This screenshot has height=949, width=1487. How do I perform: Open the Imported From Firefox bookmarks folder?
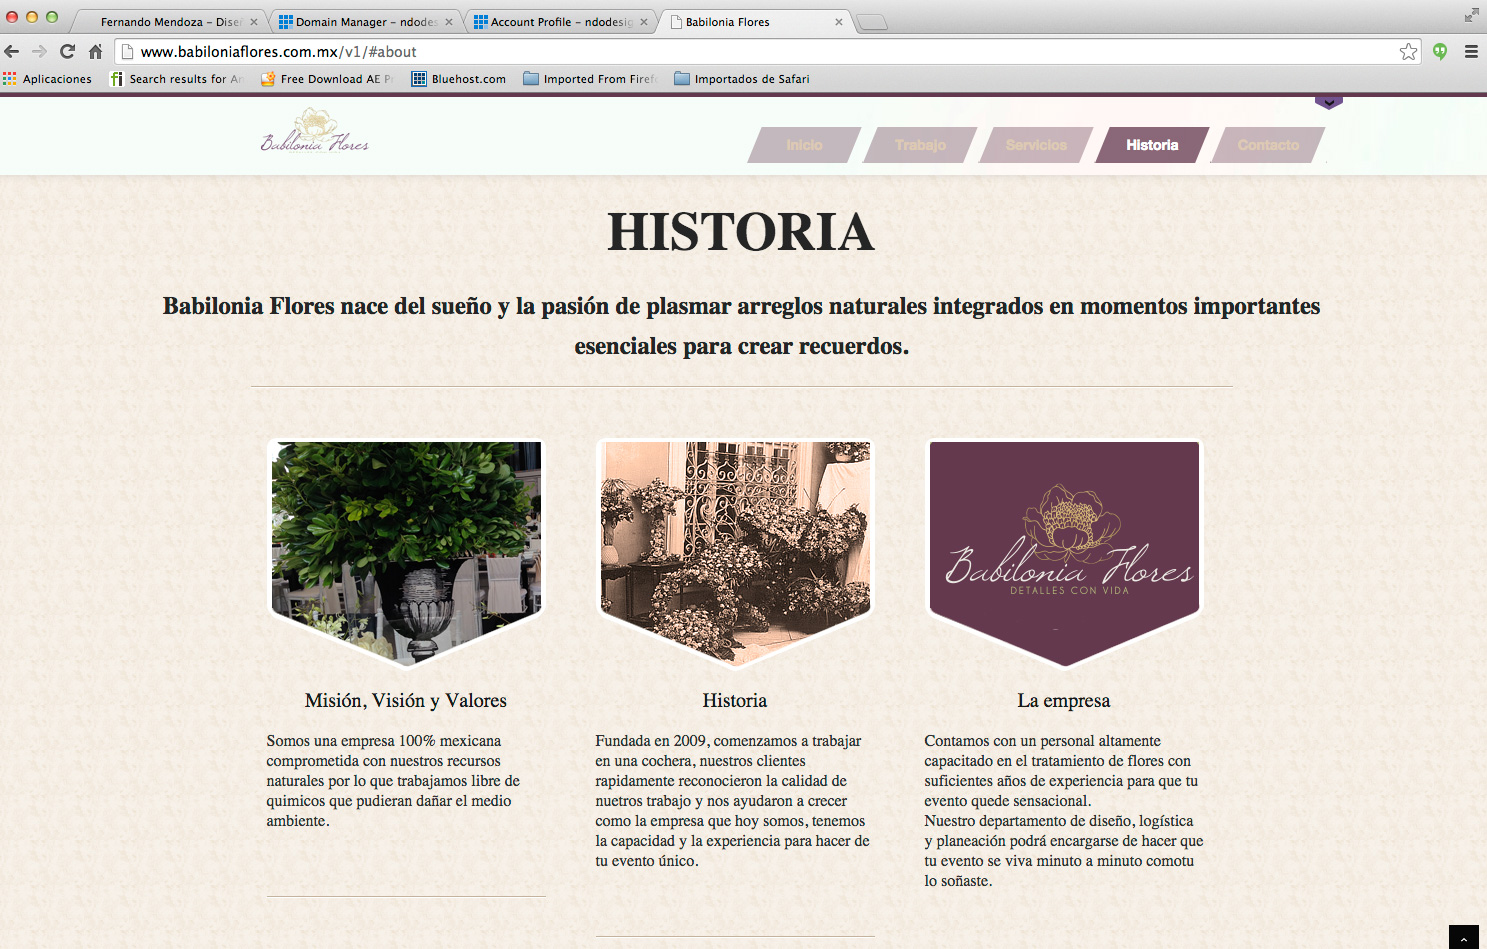(590, 79)
